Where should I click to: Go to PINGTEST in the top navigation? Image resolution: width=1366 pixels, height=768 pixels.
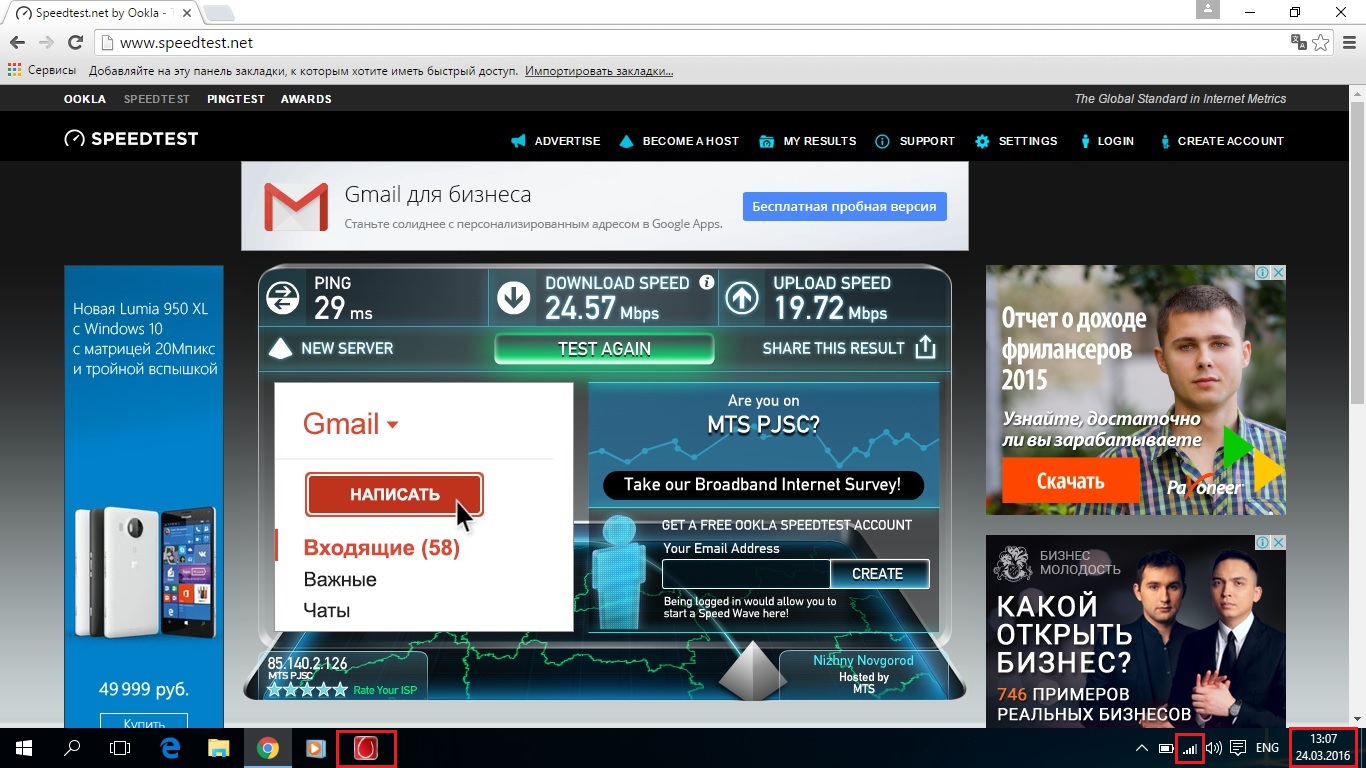click(x=236, y=99)
